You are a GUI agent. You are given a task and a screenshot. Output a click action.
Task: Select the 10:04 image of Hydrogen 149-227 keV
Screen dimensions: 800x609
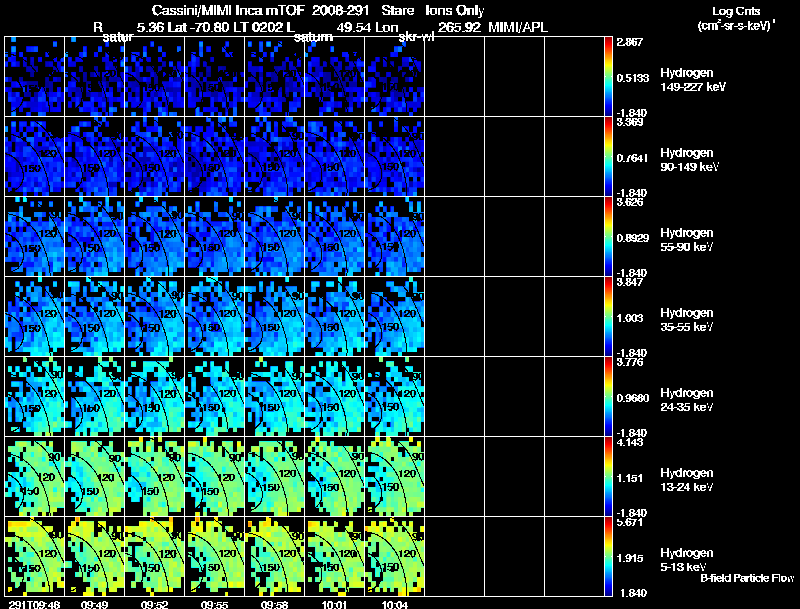click(x=395, y=77)
